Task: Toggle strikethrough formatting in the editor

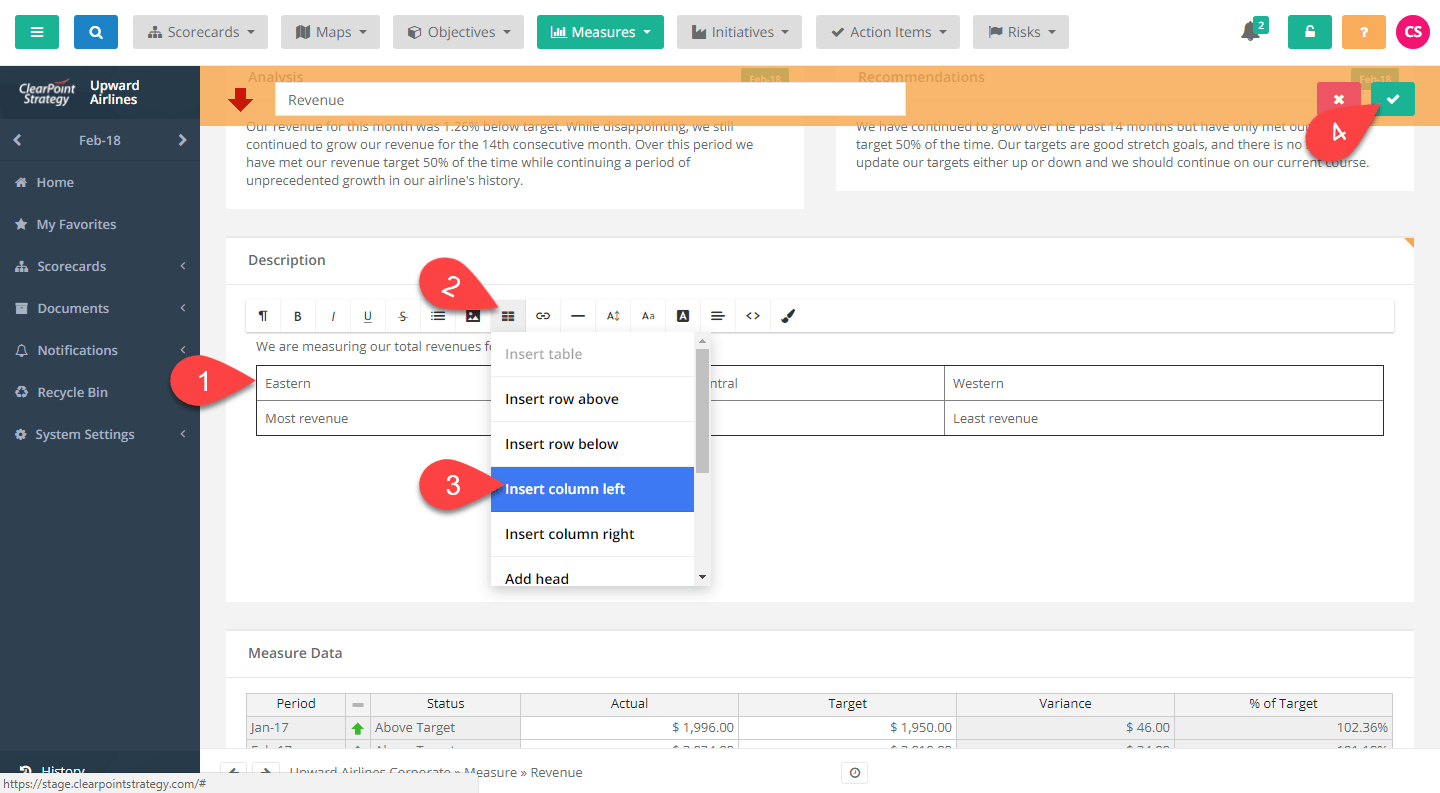Action: (402, 315)
